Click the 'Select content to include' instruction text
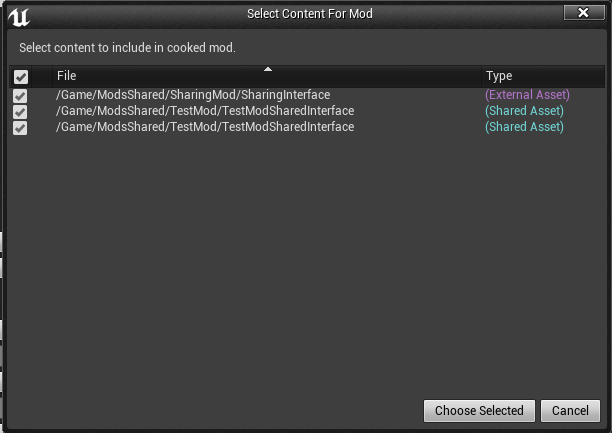 tap(127, 47)
